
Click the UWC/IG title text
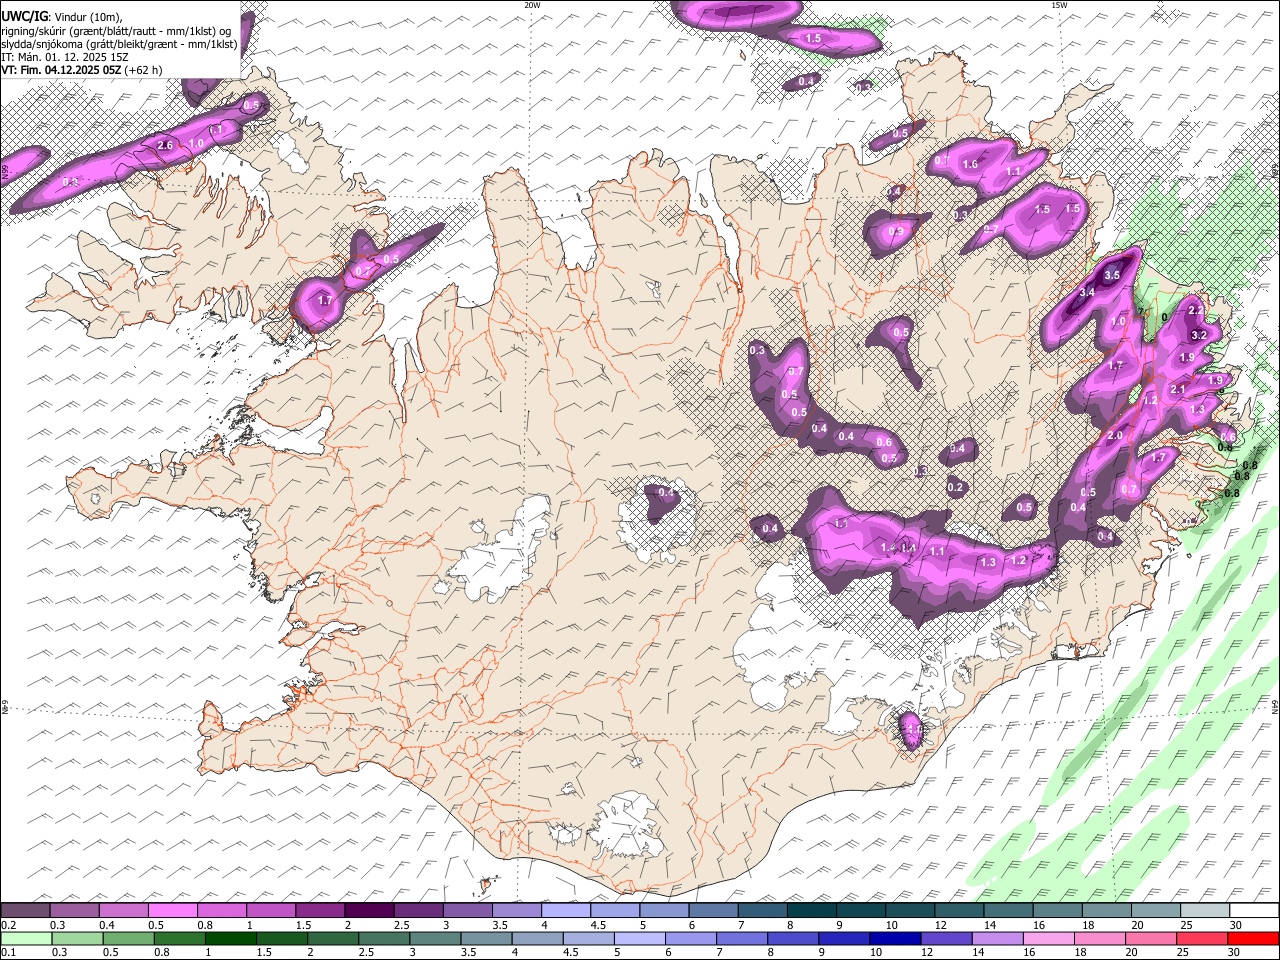click(x=24, y=16)
